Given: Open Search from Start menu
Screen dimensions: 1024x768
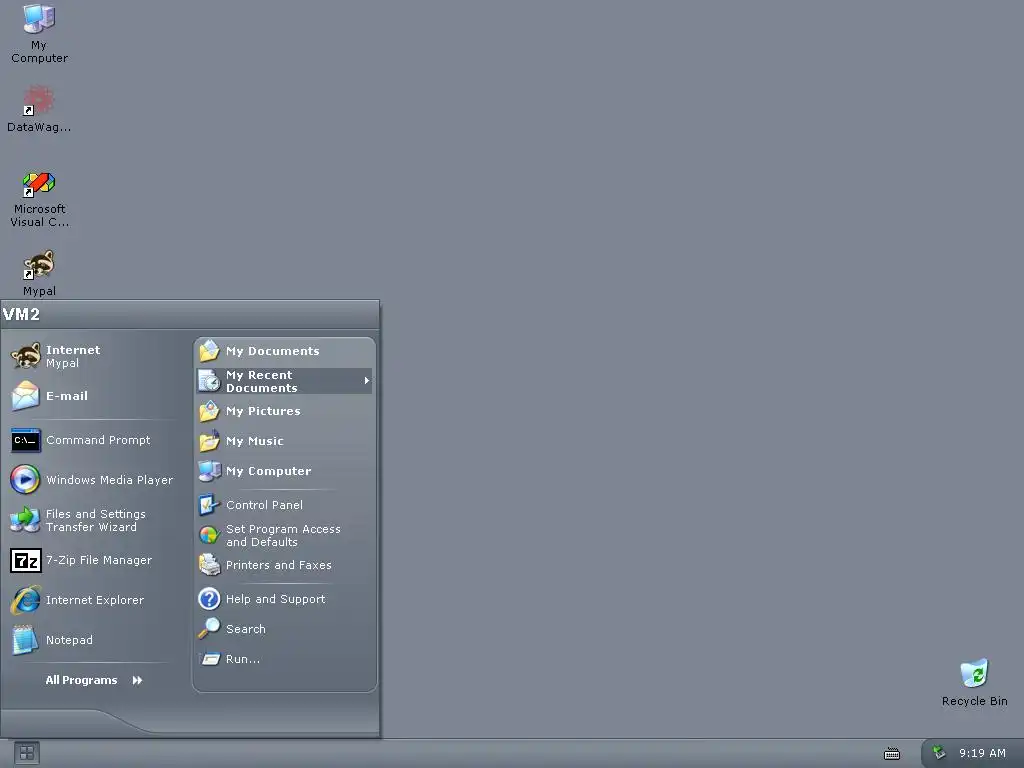Looking at the screenshot, I should pos(284,629).
